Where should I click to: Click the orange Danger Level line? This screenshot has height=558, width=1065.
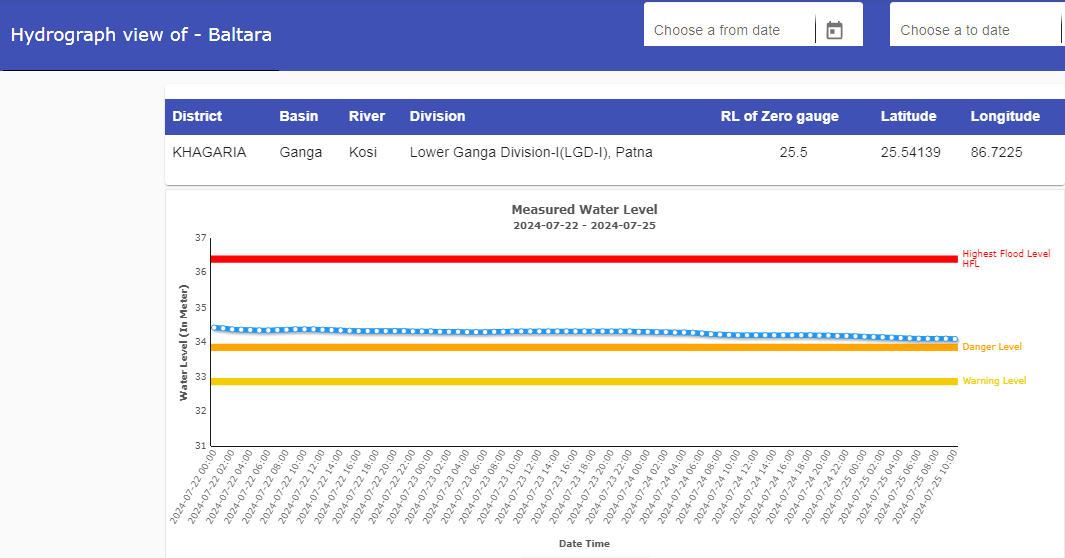(584, 347)
